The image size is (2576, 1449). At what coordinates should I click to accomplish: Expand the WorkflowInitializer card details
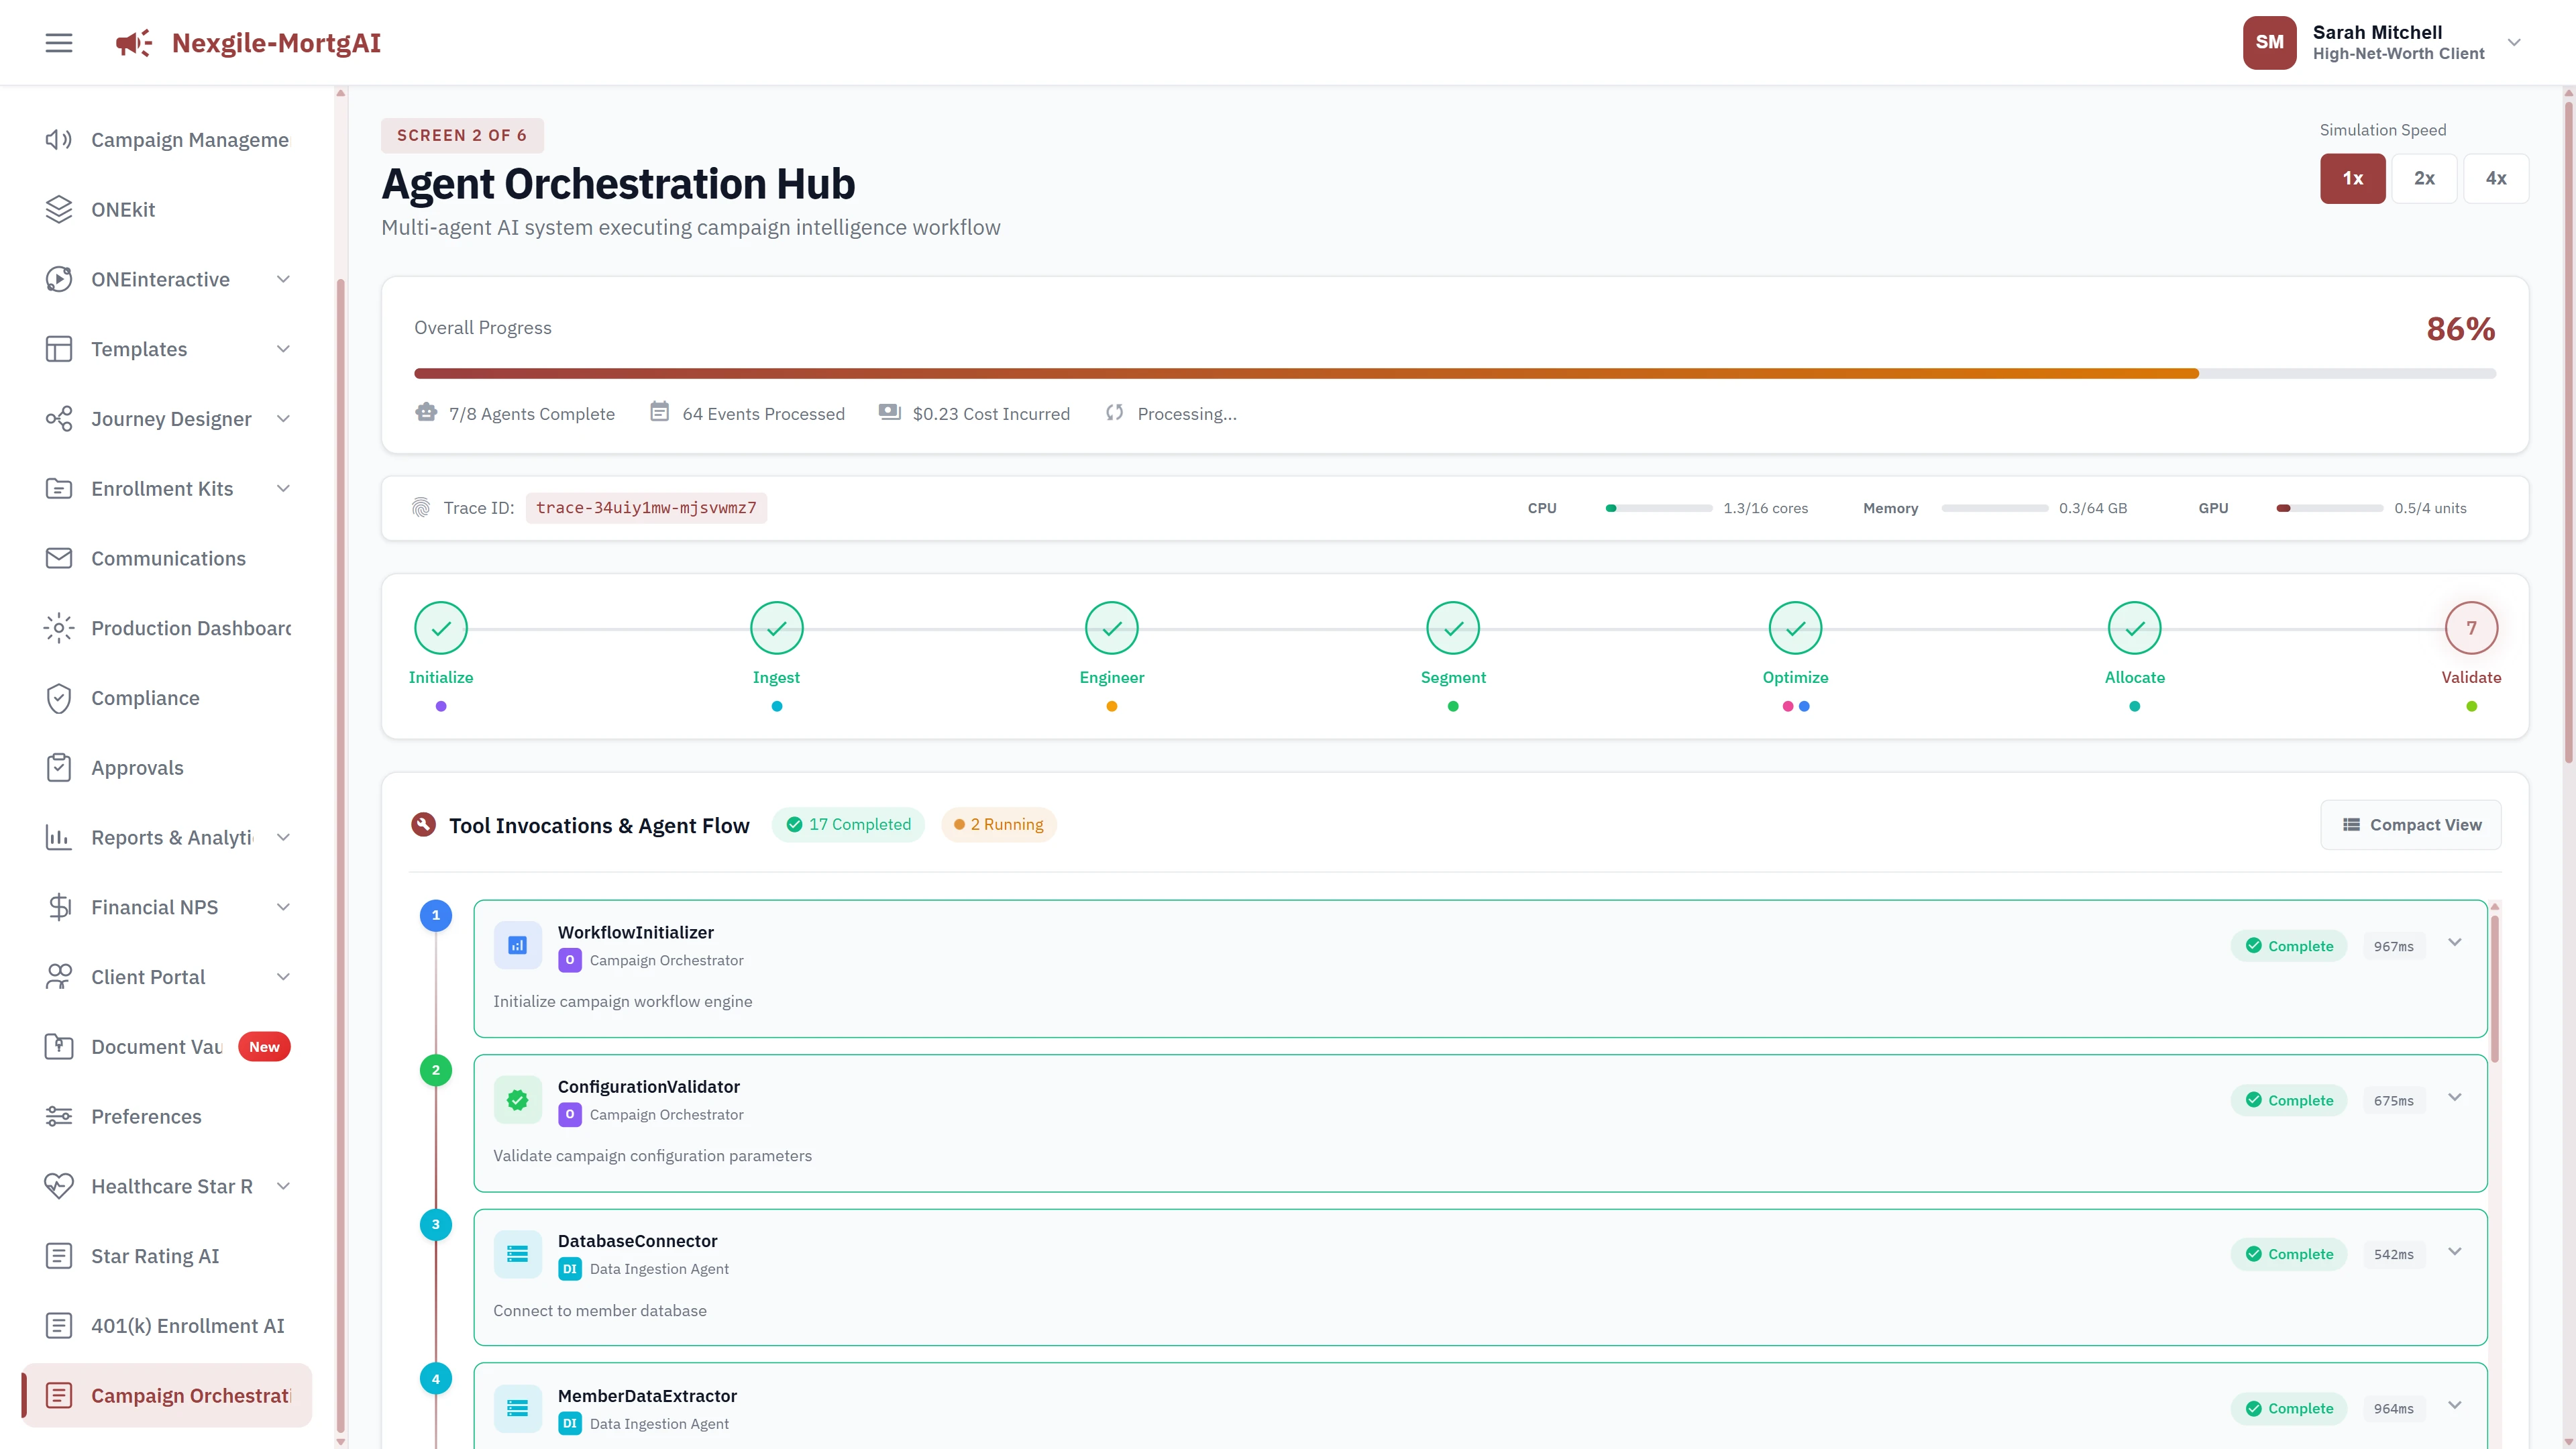(2454, 942)
